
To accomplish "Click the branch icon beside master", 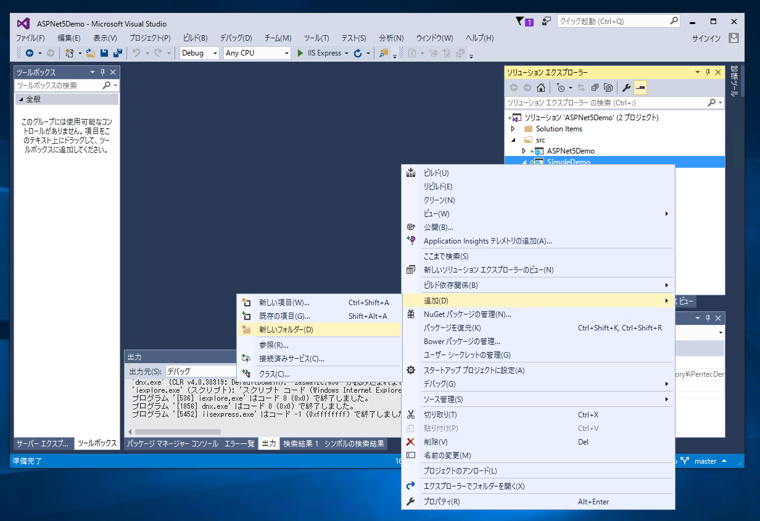I will click(684, 461).
